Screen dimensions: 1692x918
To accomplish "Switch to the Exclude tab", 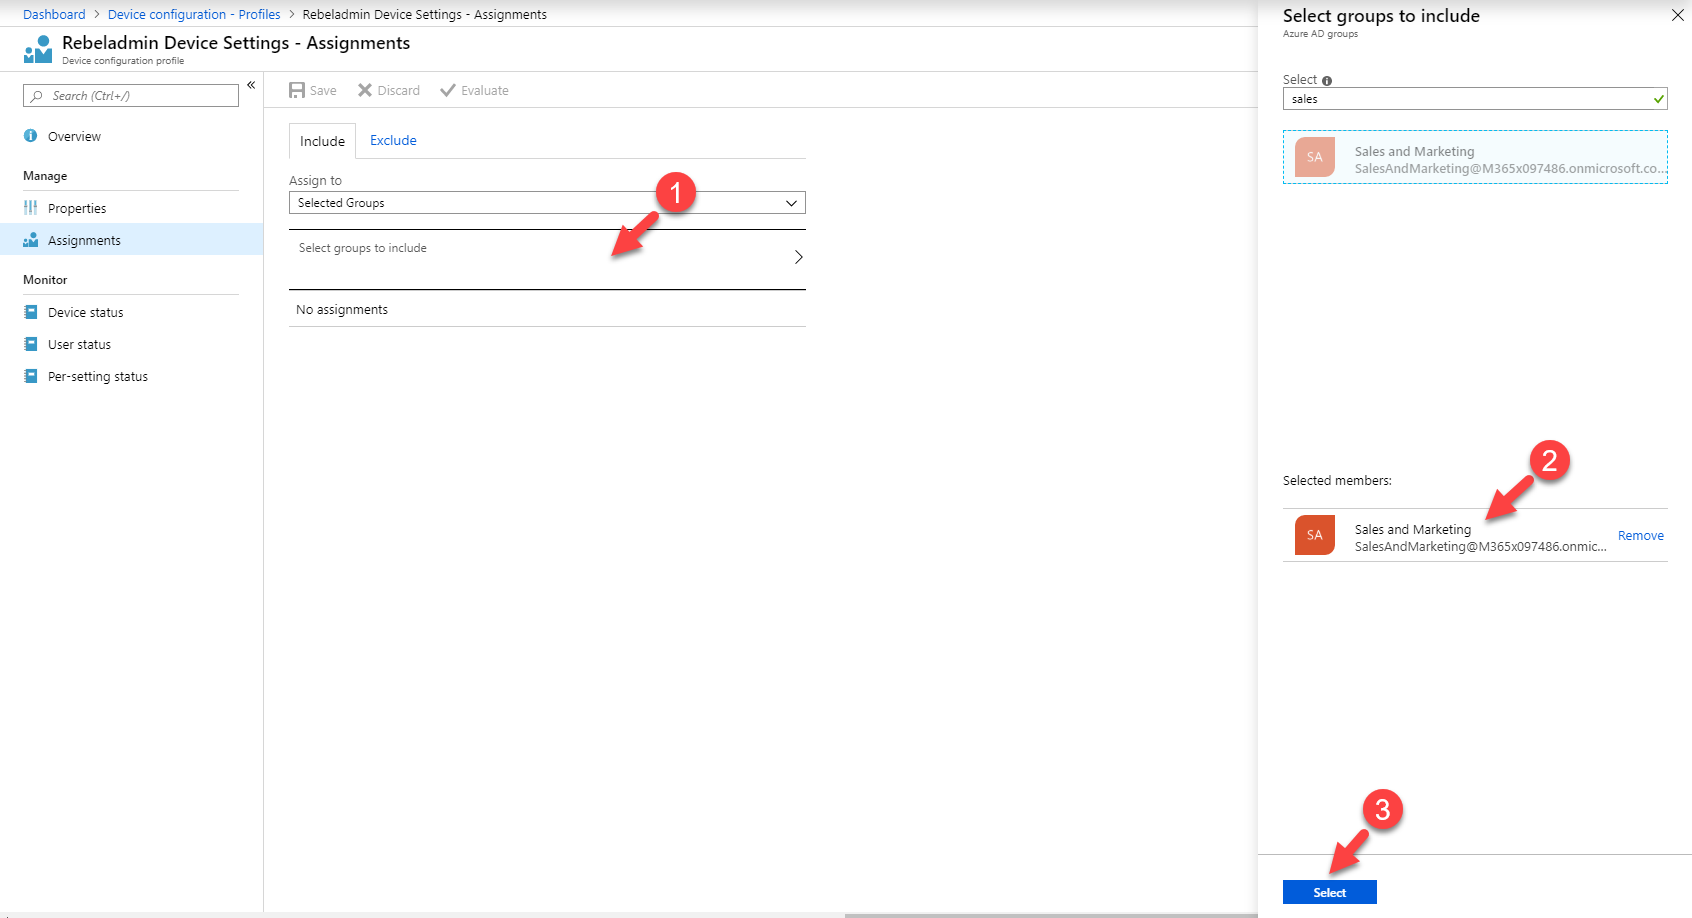I will pos(393,140).
